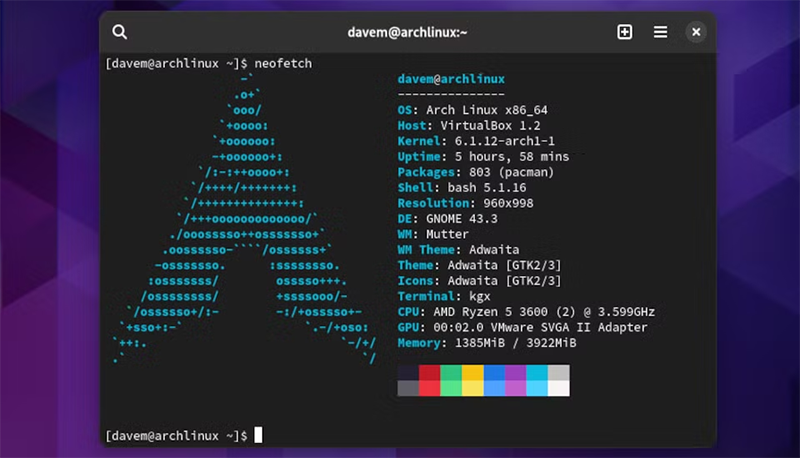Click the blinking cursor block at prompt
Image resolution: width=800 pixels, height=458 pixels.
[258, 435]
